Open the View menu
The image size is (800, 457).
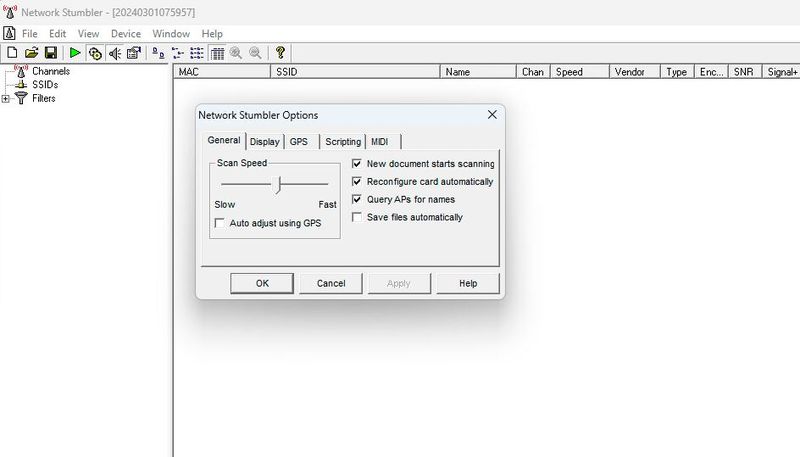pyautogui.click(x=88, y=34)
